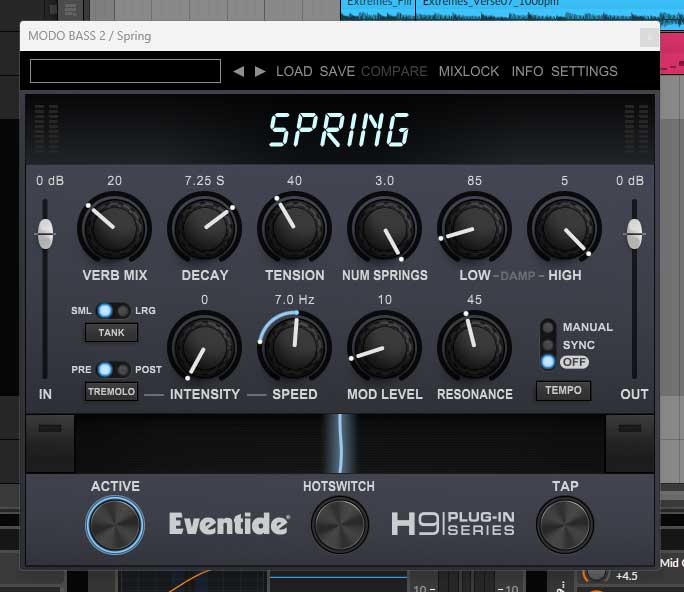
Task: Select MANUAL tempo mode
Action: click(548, 327)
